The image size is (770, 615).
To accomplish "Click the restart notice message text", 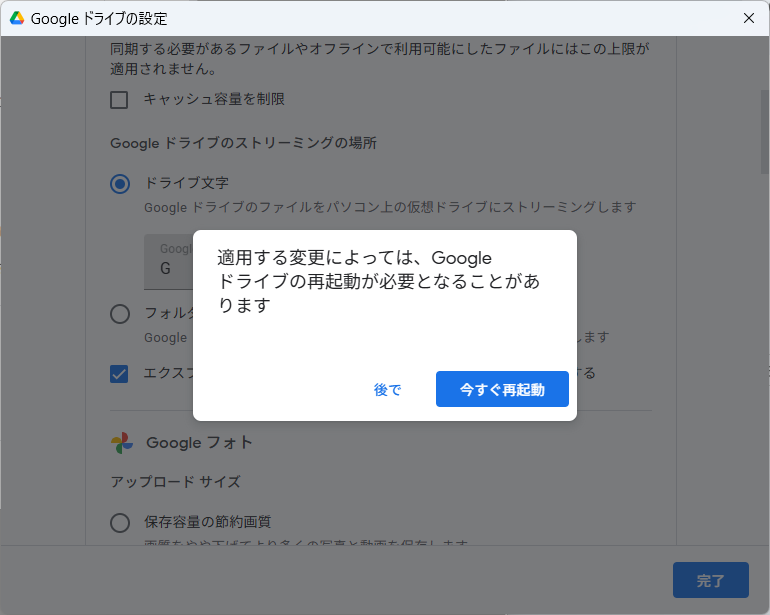I will coord(380,281).
